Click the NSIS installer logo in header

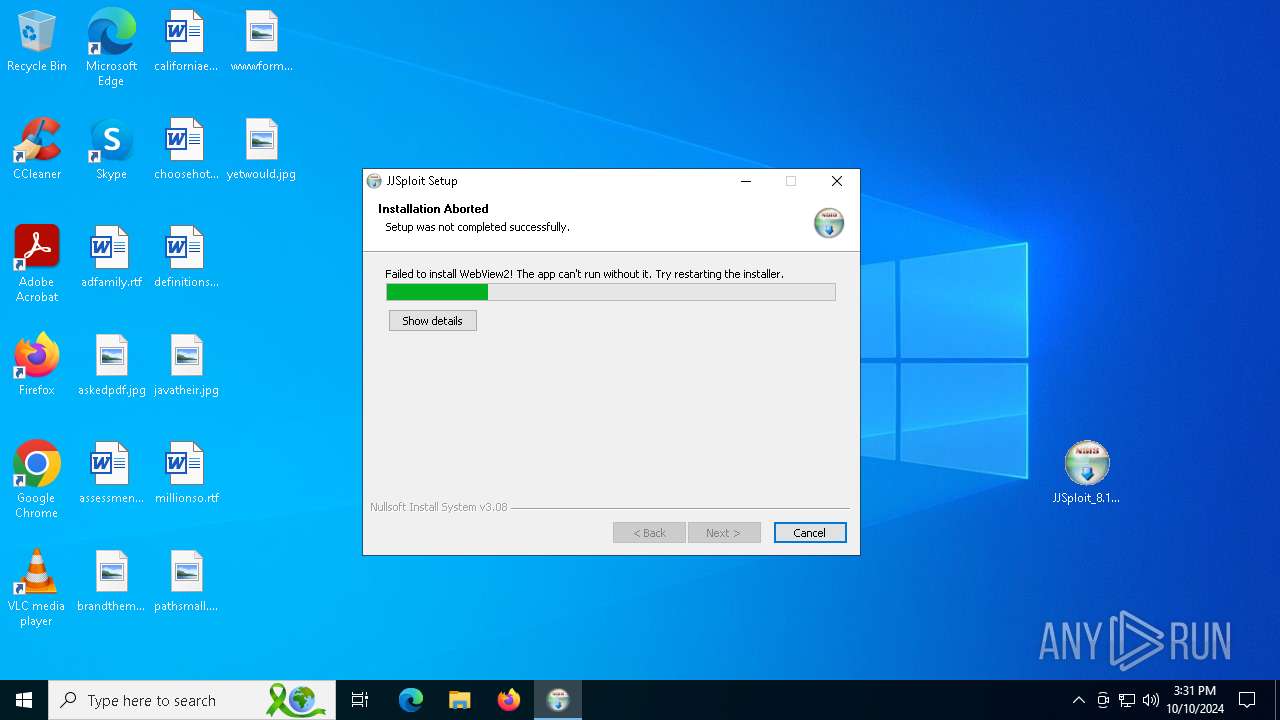[829, 223]
